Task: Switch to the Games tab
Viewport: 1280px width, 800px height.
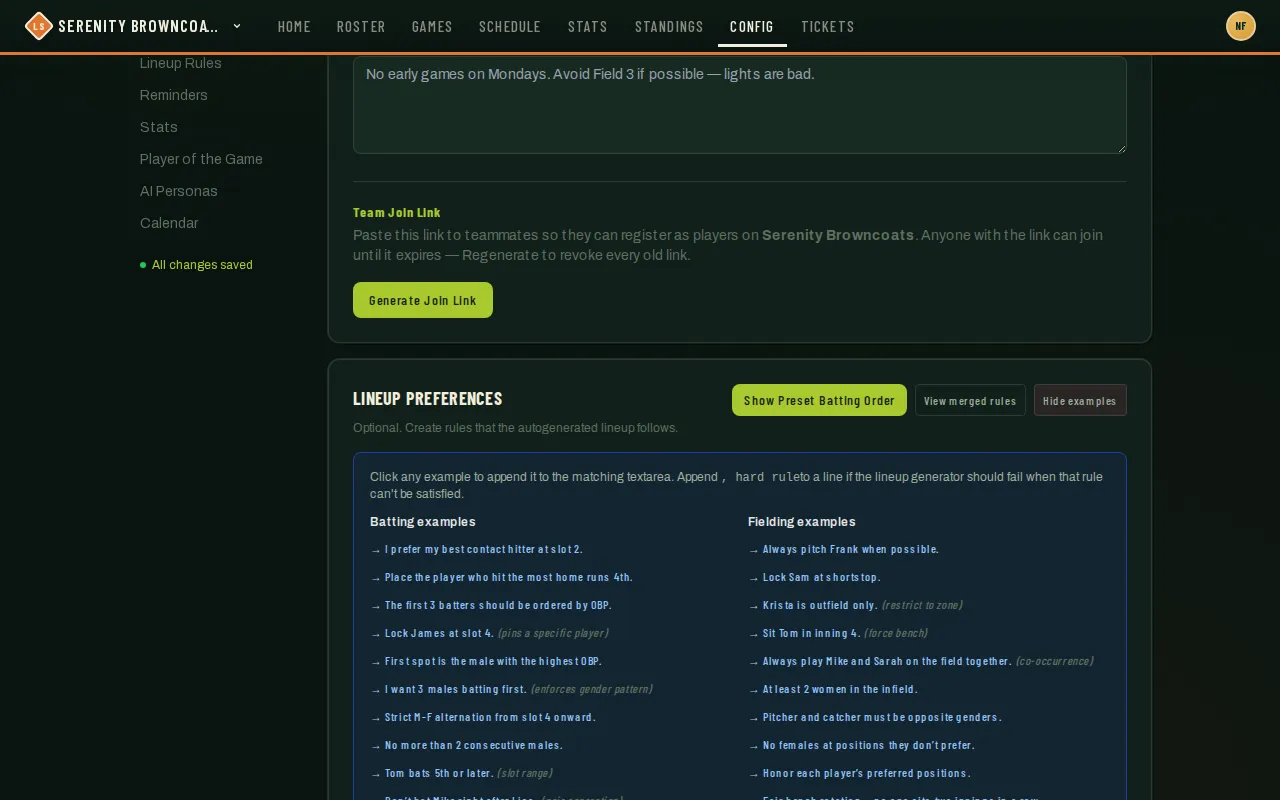Action: [x=432, y=26]
